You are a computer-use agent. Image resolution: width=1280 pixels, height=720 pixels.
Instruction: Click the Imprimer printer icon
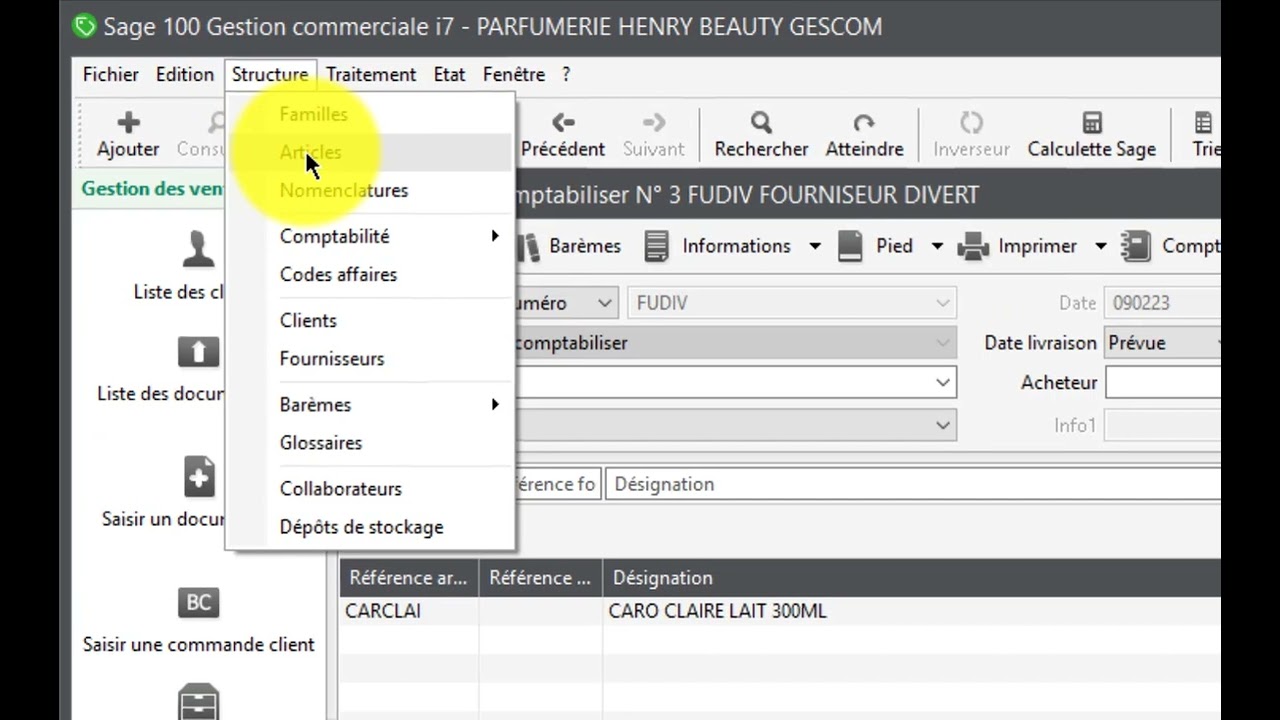click(973, 246)
